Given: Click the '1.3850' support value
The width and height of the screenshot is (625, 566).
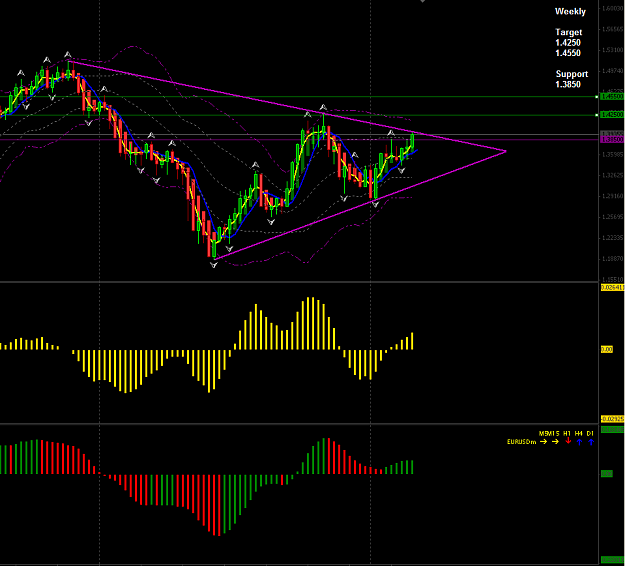Looking at the screenshot, I should (x=568, y=84).
